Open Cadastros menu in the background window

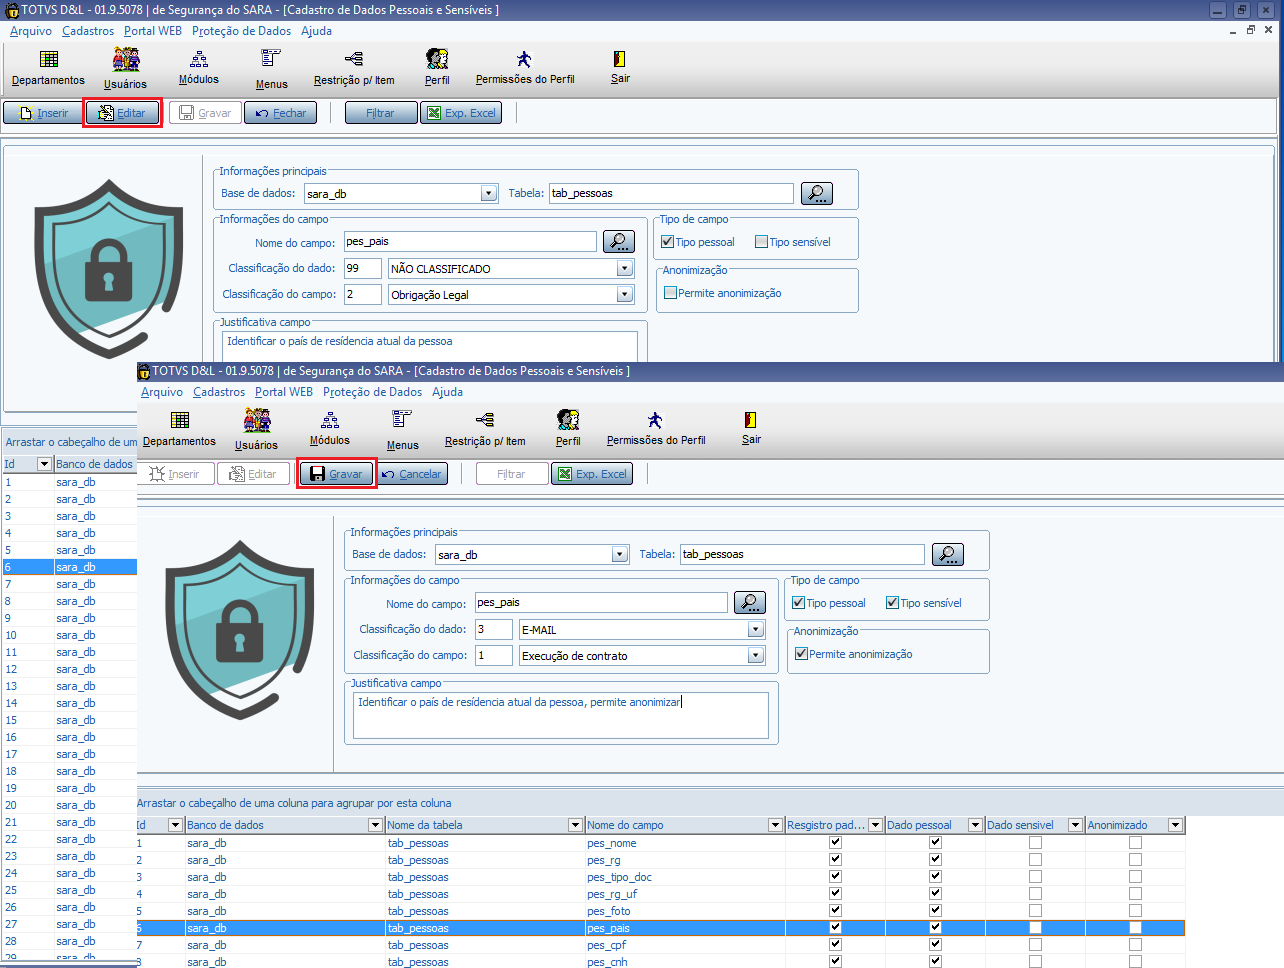click(x=88, y=31)
